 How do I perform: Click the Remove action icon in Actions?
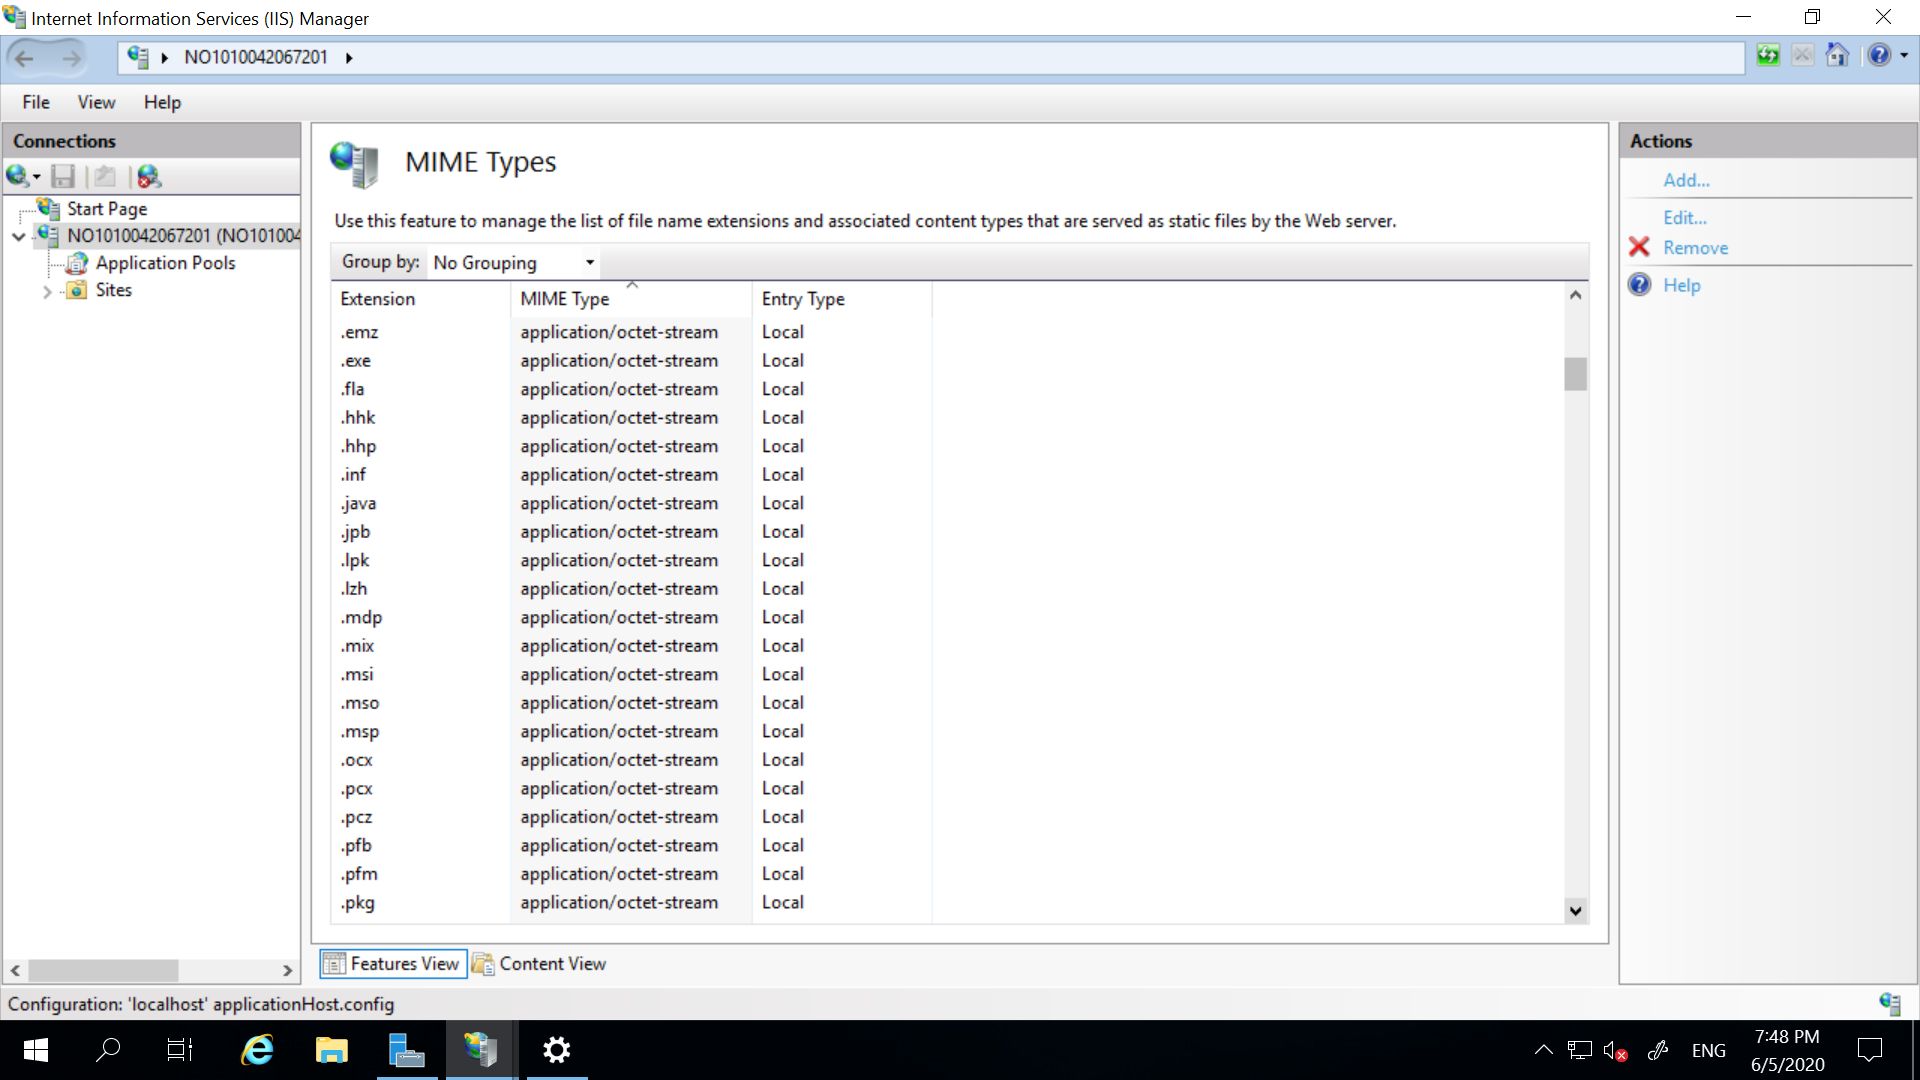[1642, 248]
